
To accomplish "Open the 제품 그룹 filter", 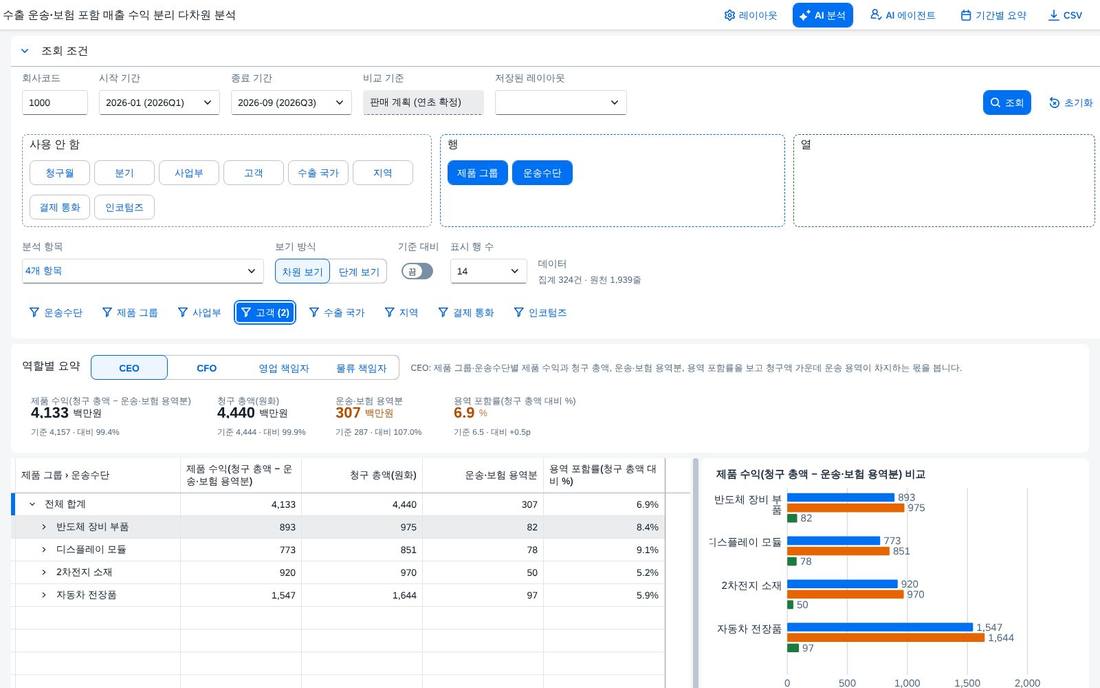I will click(130, 312).
